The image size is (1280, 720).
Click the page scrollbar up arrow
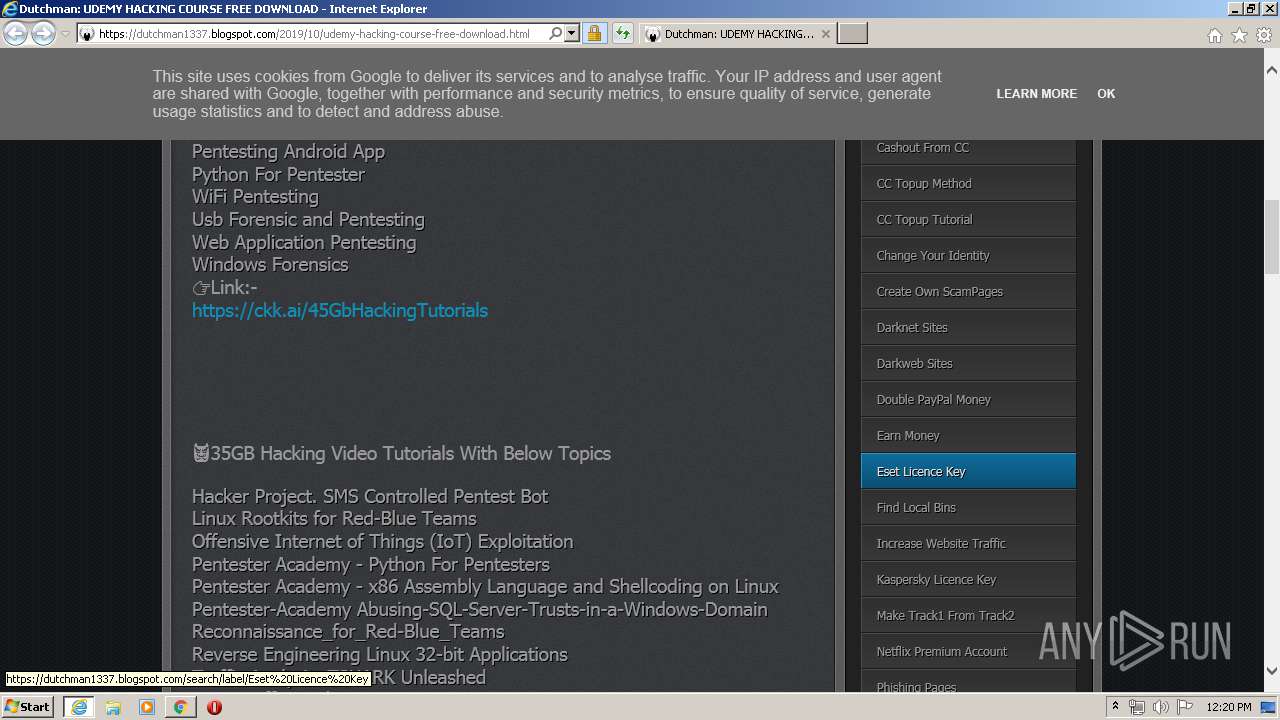tap(1272, 71)
